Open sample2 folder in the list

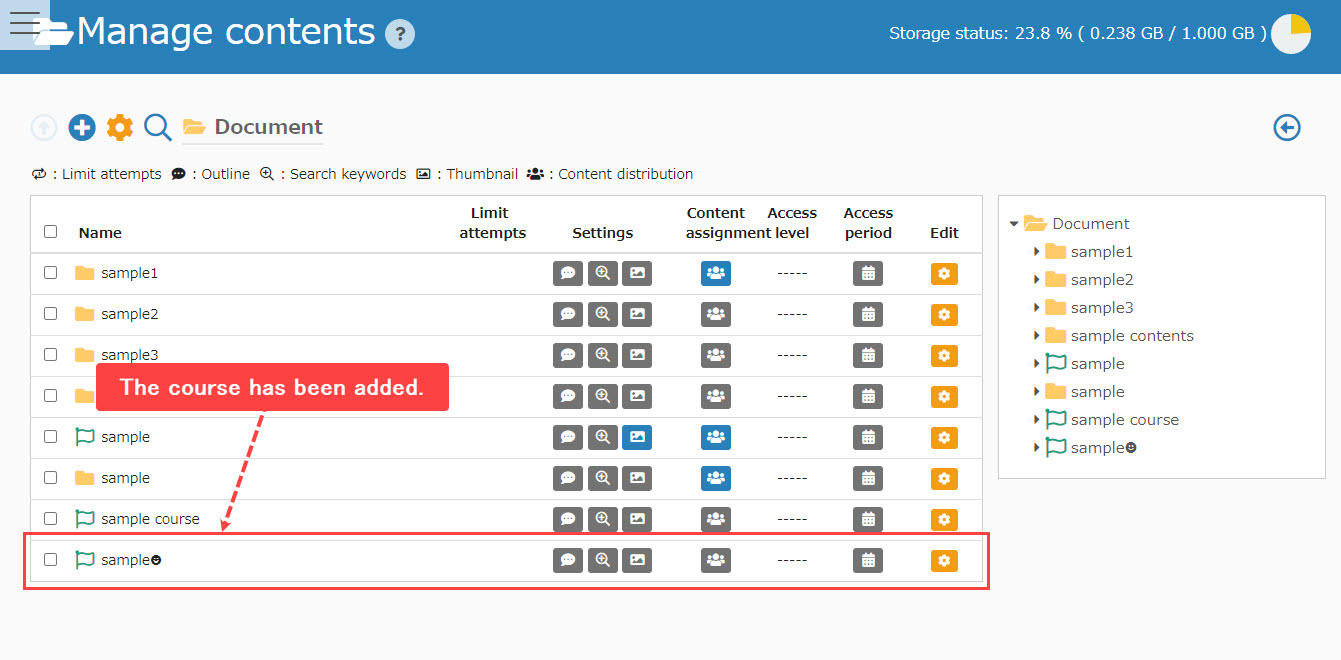tap(129, 314)
